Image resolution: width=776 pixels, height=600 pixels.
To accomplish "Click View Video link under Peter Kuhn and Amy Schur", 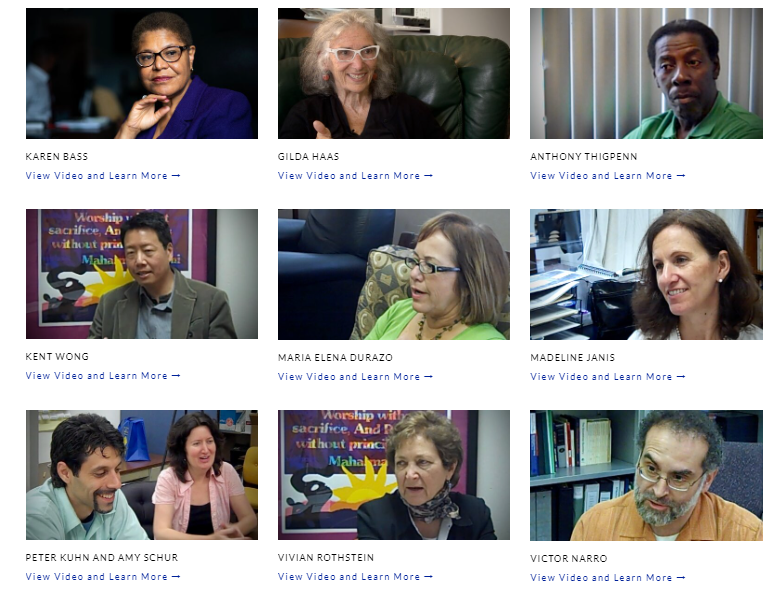I will click(x=103, y=577).
